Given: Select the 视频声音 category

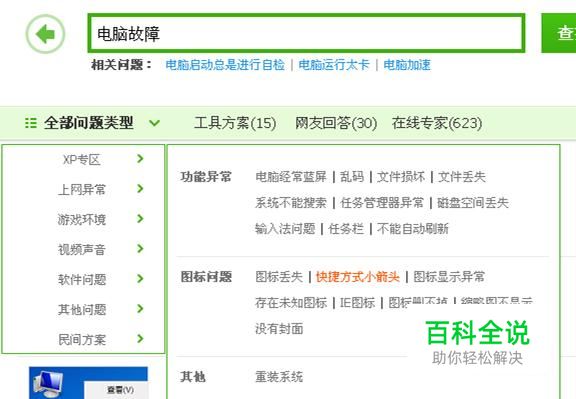Looking at the screenshot, I should point(82,250).
